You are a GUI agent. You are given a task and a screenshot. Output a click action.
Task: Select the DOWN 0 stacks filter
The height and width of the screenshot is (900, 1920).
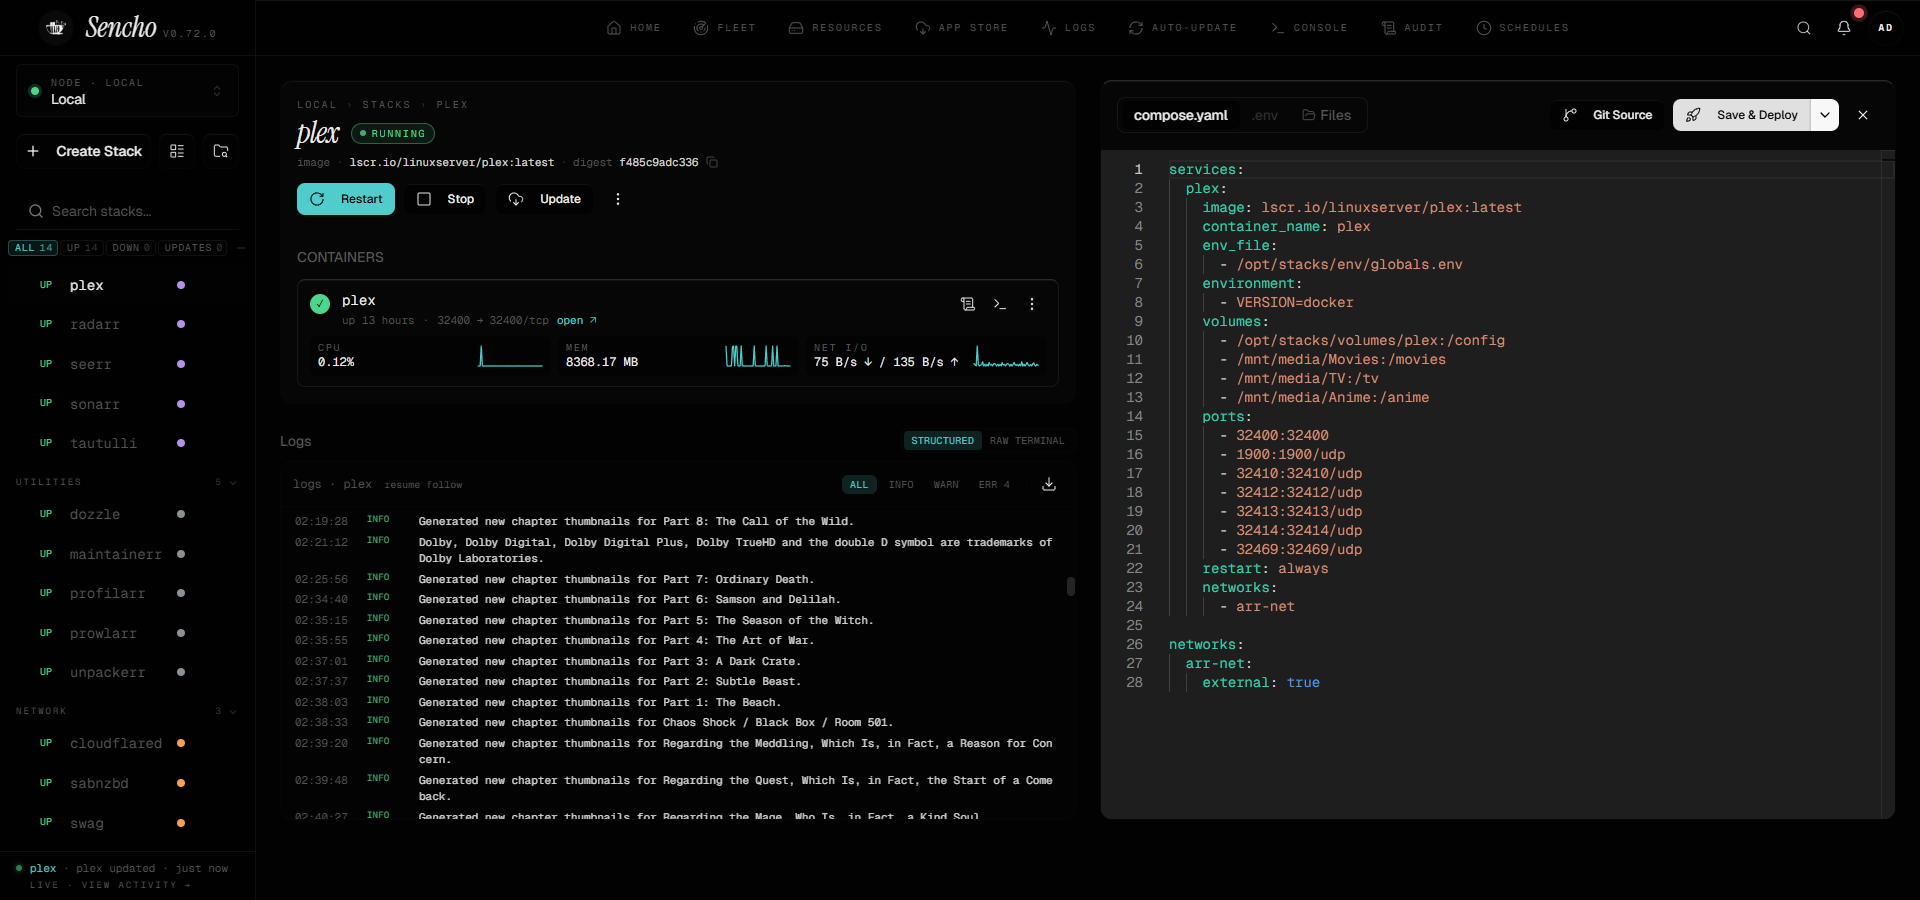(131, 248)
